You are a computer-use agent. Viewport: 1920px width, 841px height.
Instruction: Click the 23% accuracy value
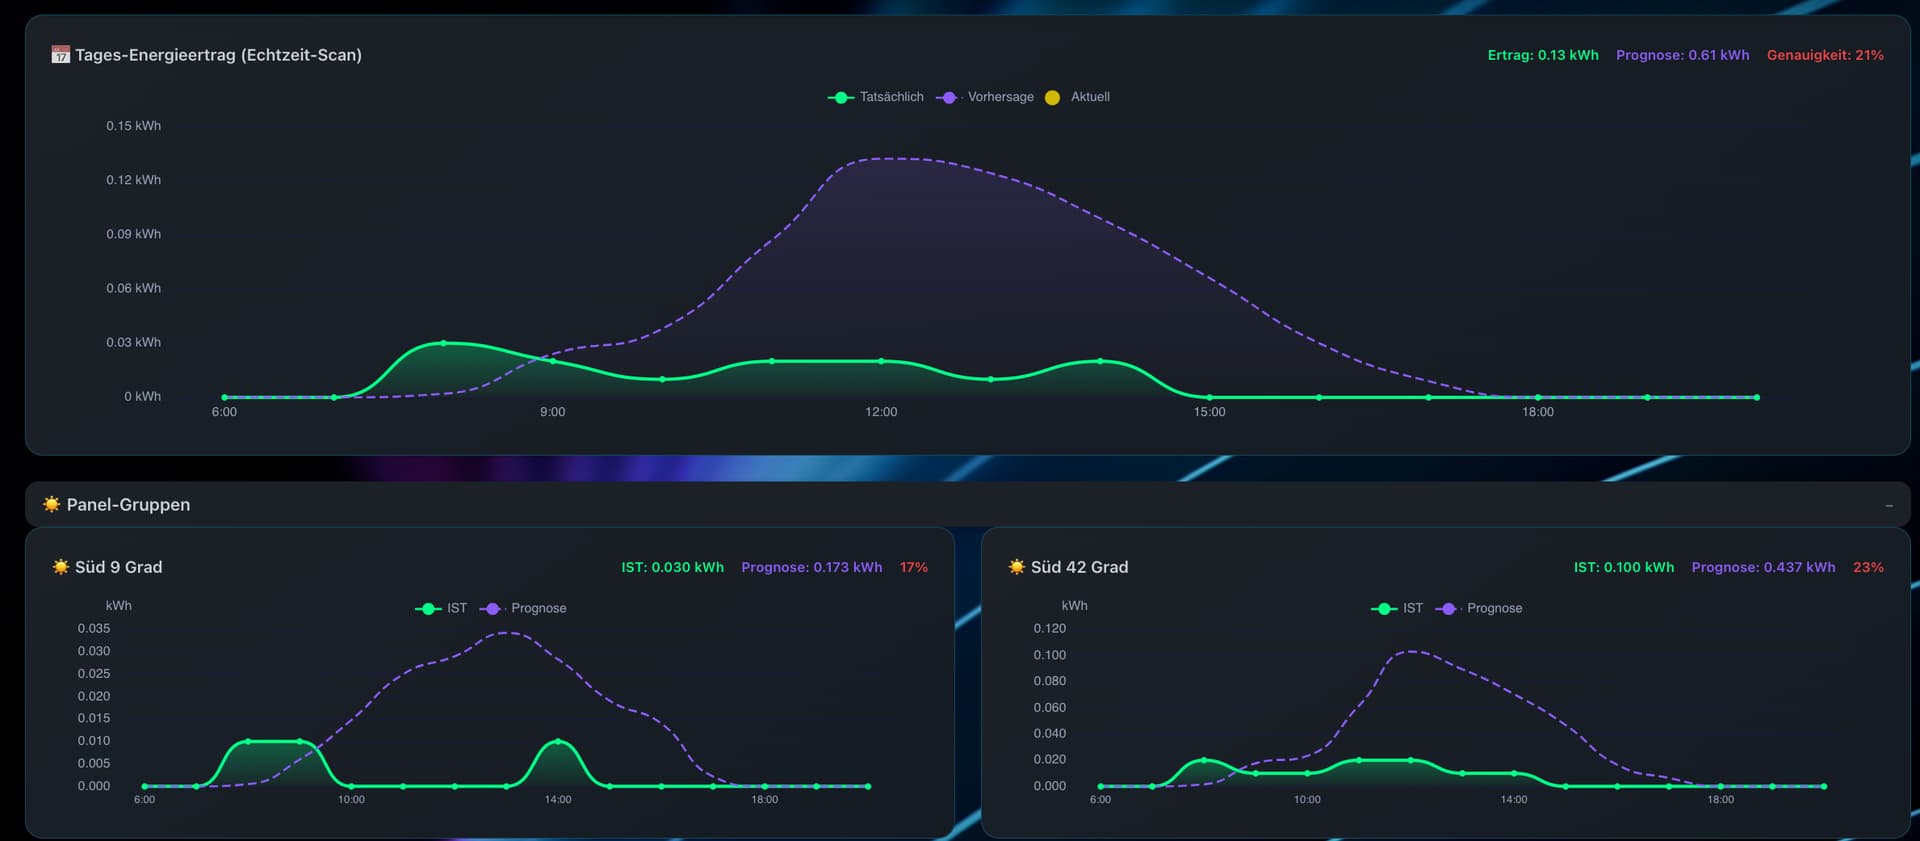pyautogui.click(x=1868, y=567)
